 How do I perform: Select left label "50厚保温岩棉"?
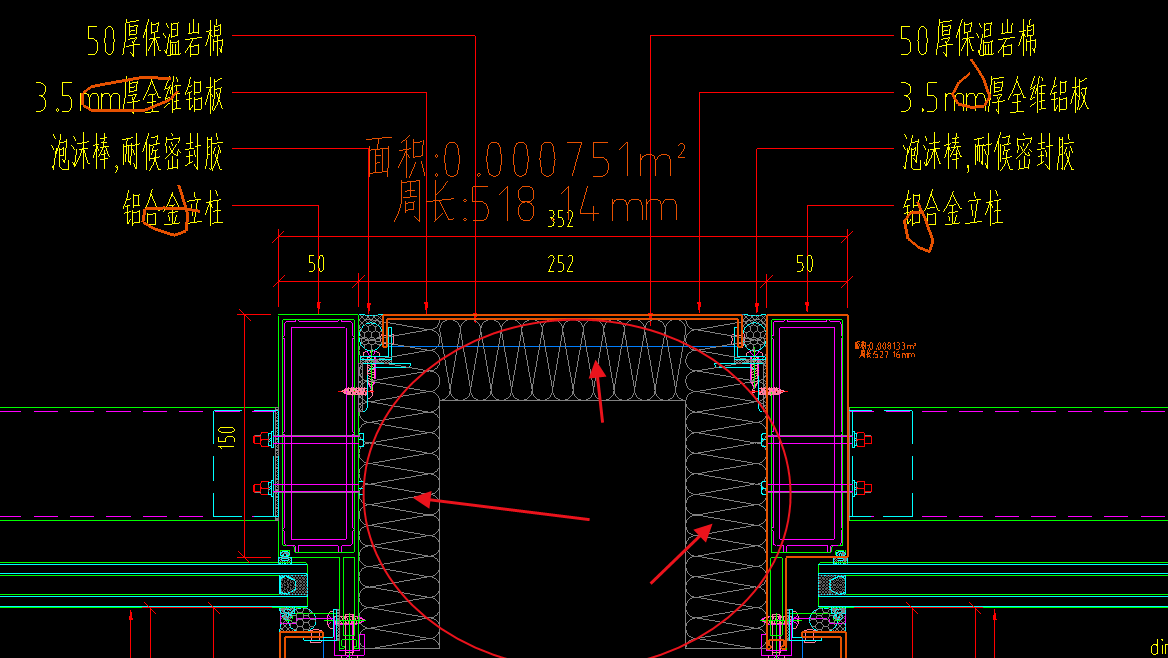[x=155, y=39]
